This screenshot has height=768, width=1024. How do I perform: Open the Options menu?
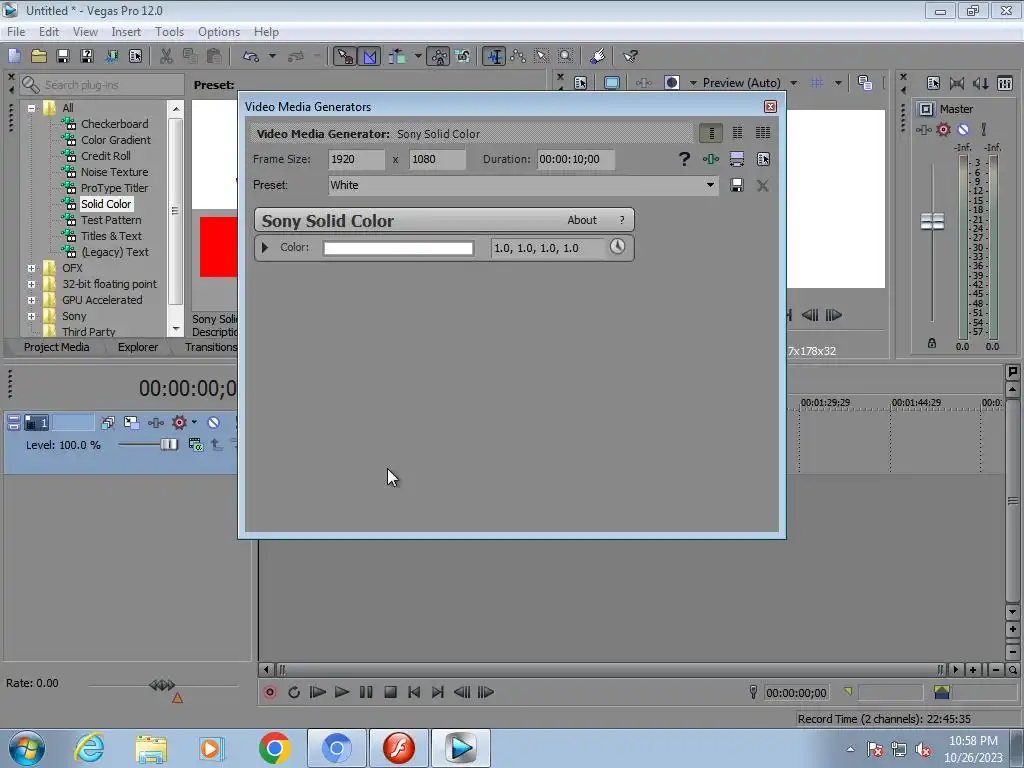(x=219, y=31)
